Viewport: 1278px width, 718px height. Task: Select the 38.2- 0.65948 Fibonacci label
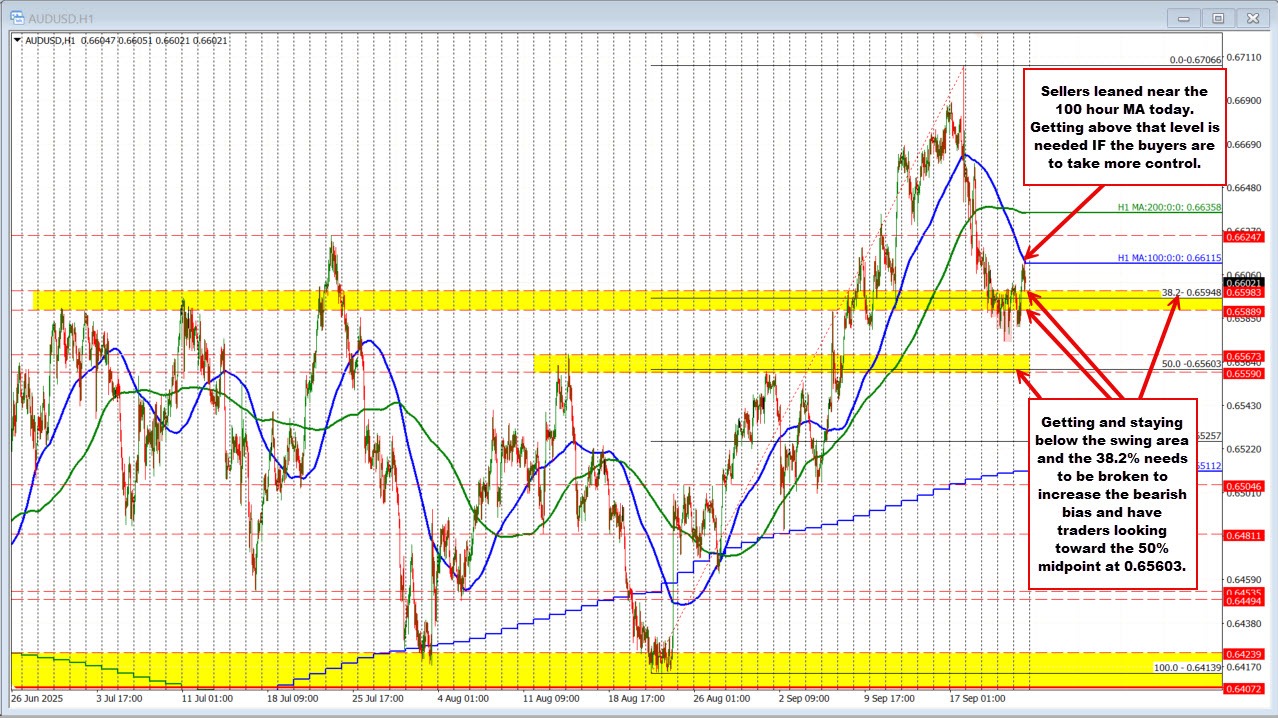[x=1191, y=293]
